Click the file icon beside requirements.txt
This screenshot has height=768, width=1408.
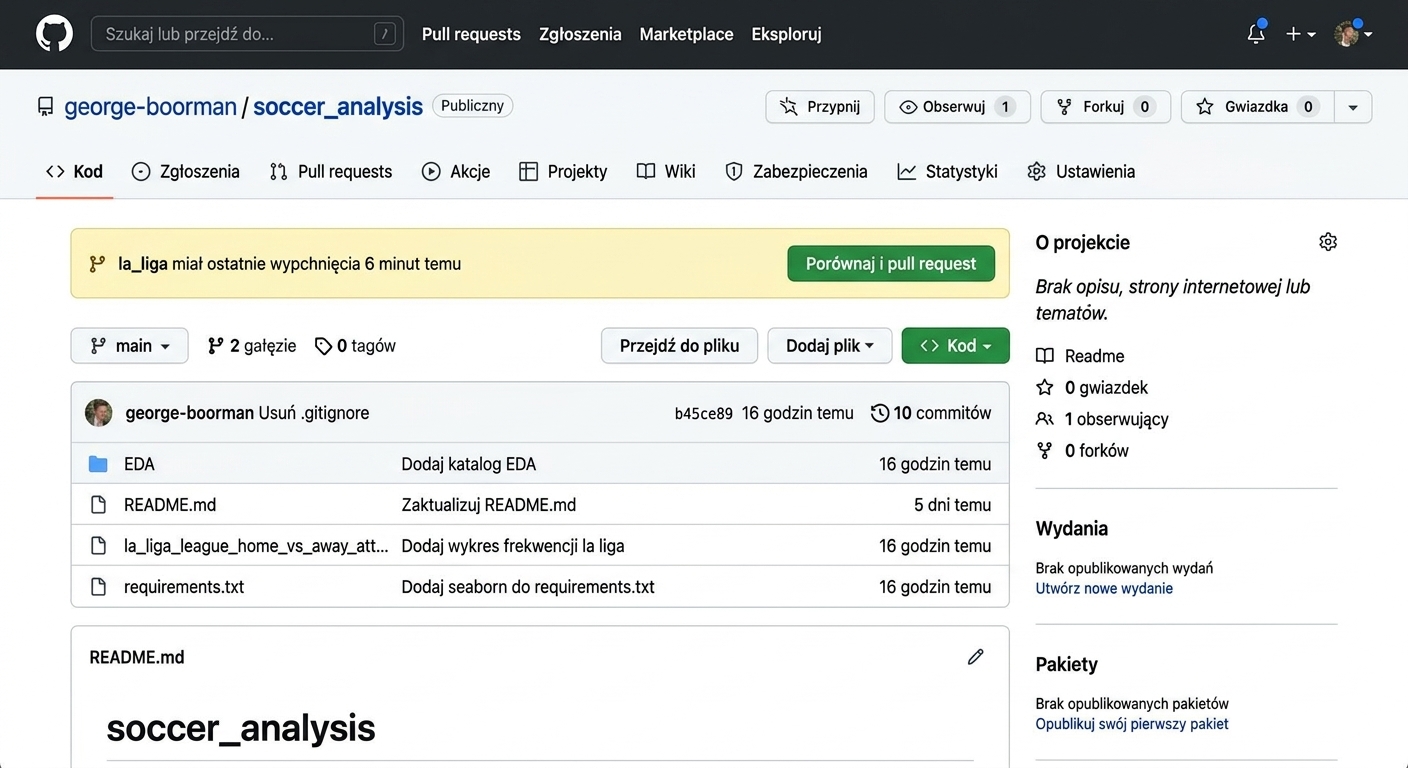[98, 587]
